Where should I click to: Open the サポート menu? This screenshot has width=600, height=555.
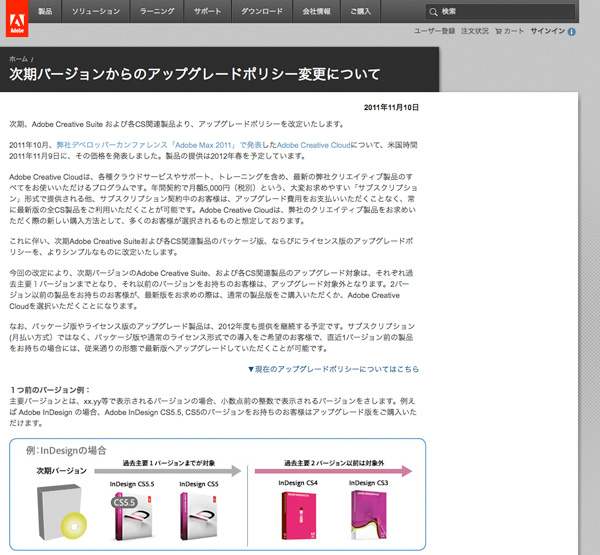pyautogui.click(x=208, y=12)
